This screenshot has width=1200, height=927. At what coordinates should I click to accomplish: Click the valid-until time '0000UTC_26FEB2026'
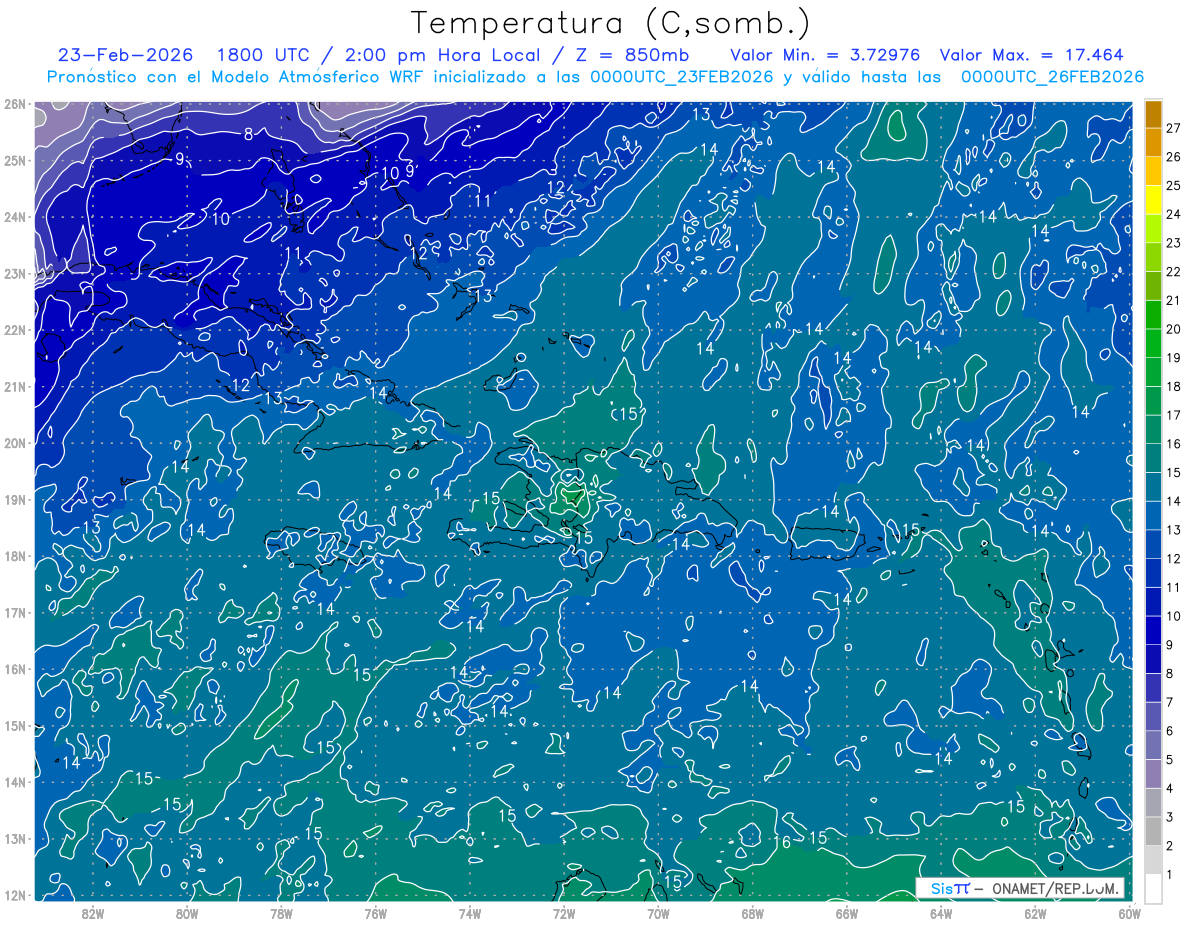pos(1053,77)
